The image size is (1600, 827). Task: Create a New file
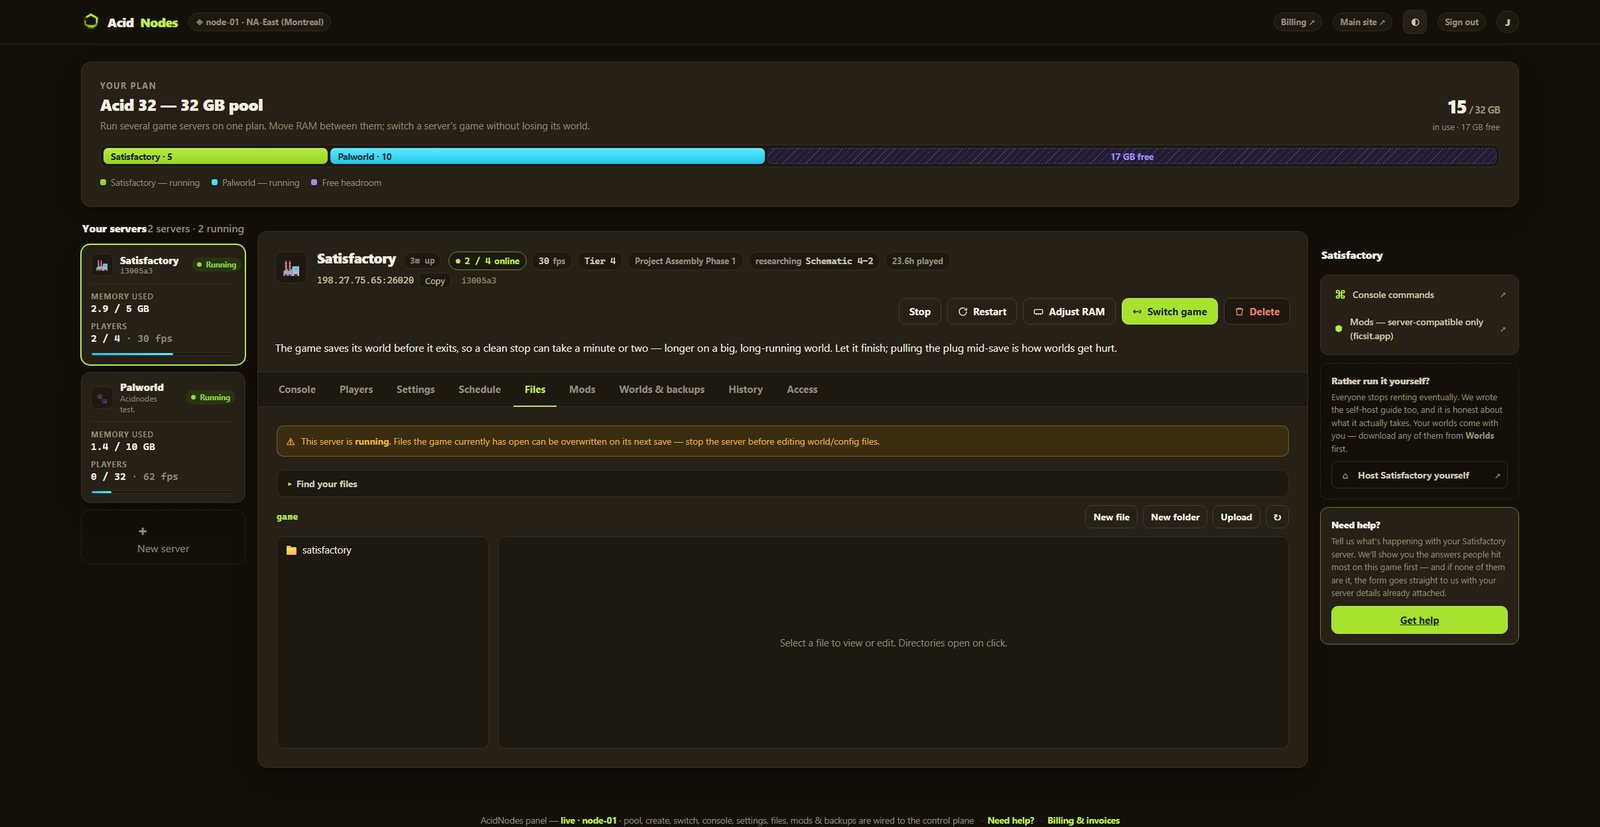point(1111,517)
